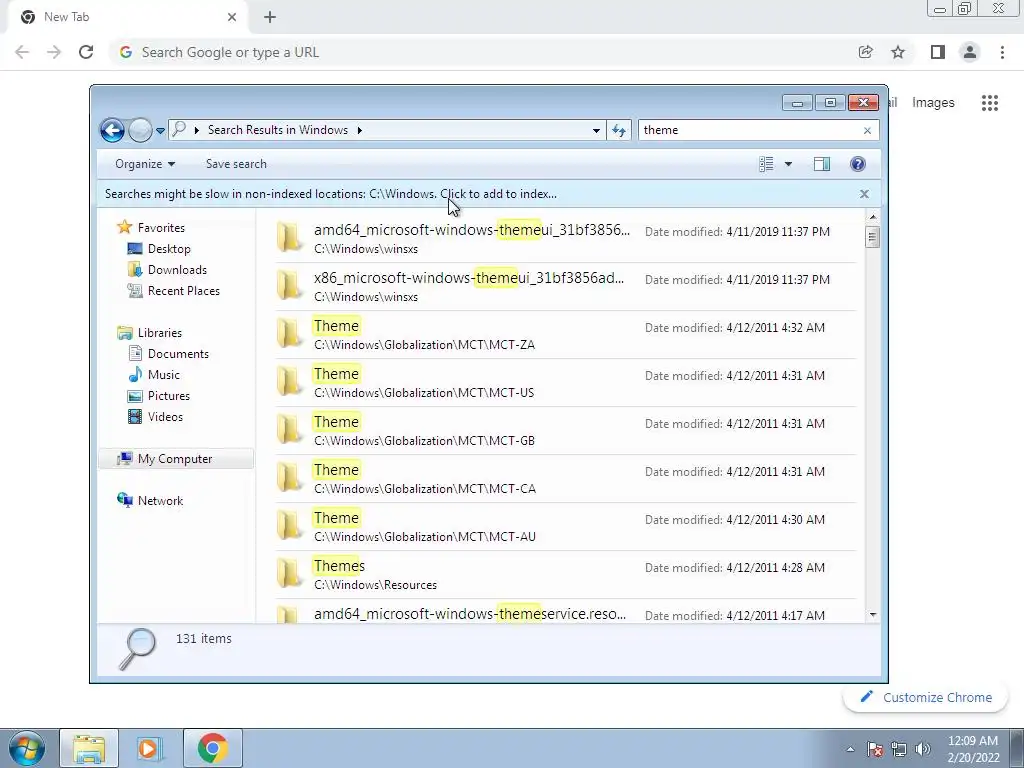Select Theme folder in MCT-US

pos(566,382)
